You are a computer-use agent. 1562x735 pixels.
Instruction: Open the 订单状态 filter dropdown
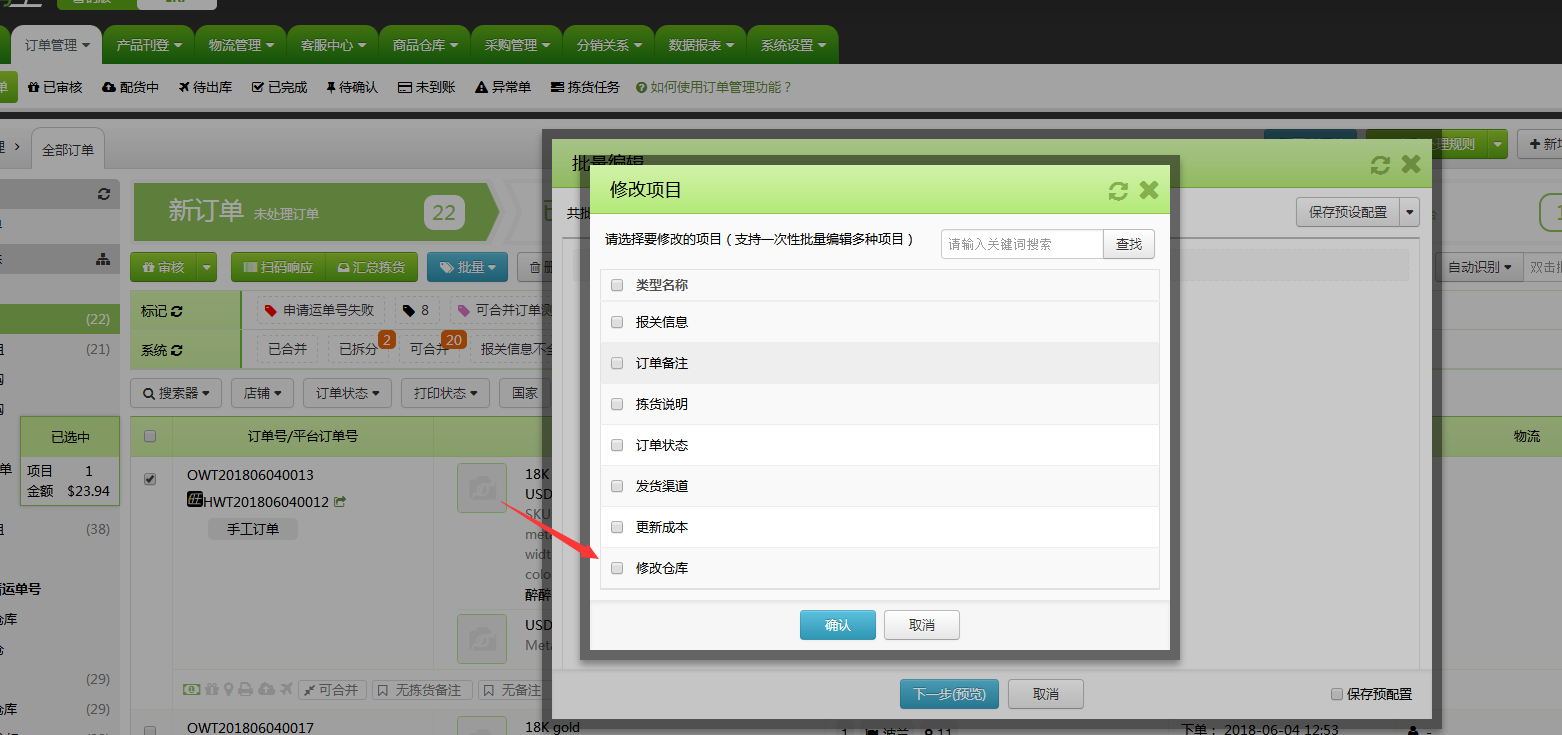(347, 393)
